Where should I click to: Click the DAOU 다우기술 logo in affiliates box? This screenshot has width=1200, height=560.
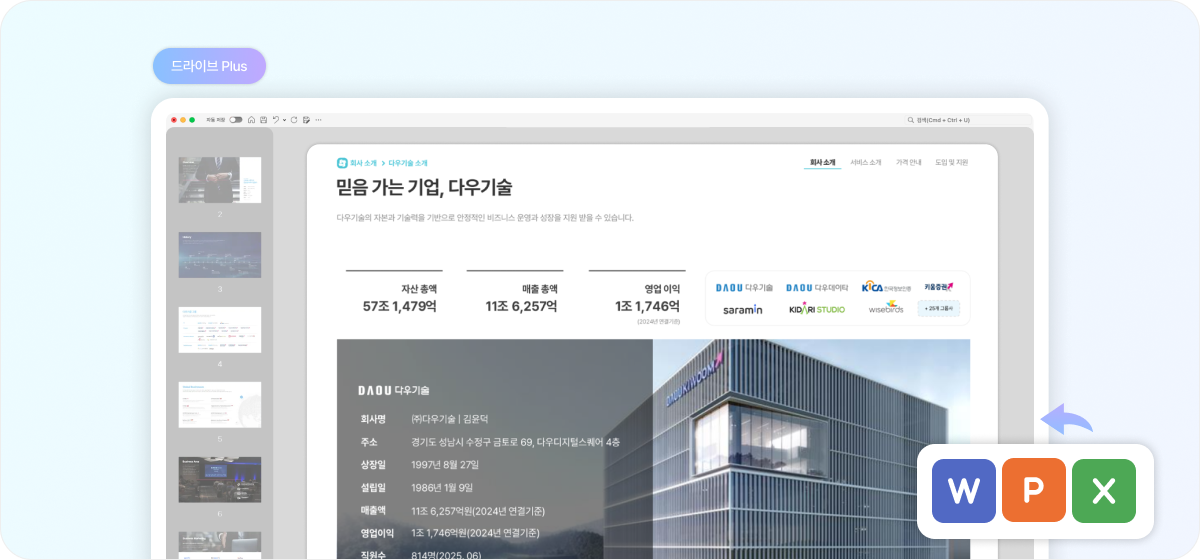pyautogui.click(x=744, y=288)
